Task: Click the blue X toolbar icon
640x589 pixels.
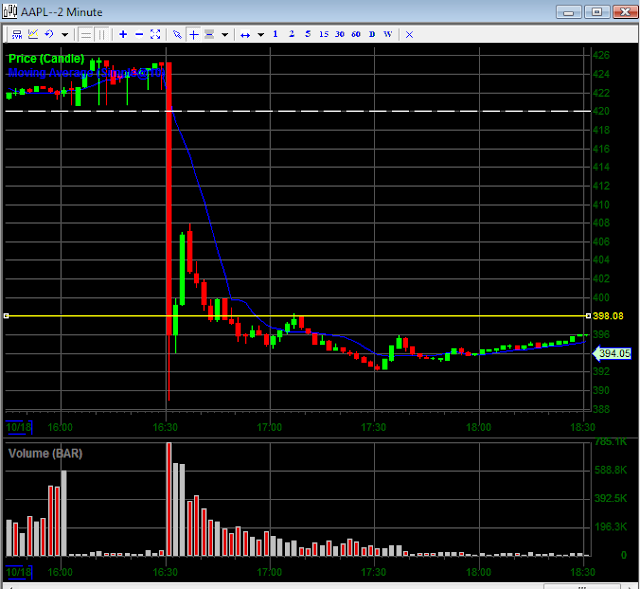Action: [x=409, y=35]
